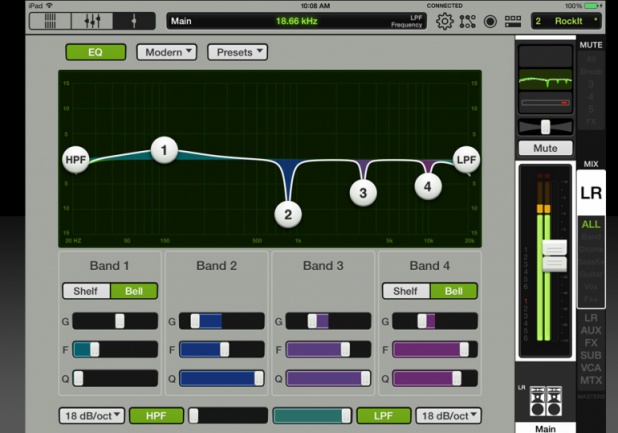Select the single channel view icon

click(x=133, y=21)
